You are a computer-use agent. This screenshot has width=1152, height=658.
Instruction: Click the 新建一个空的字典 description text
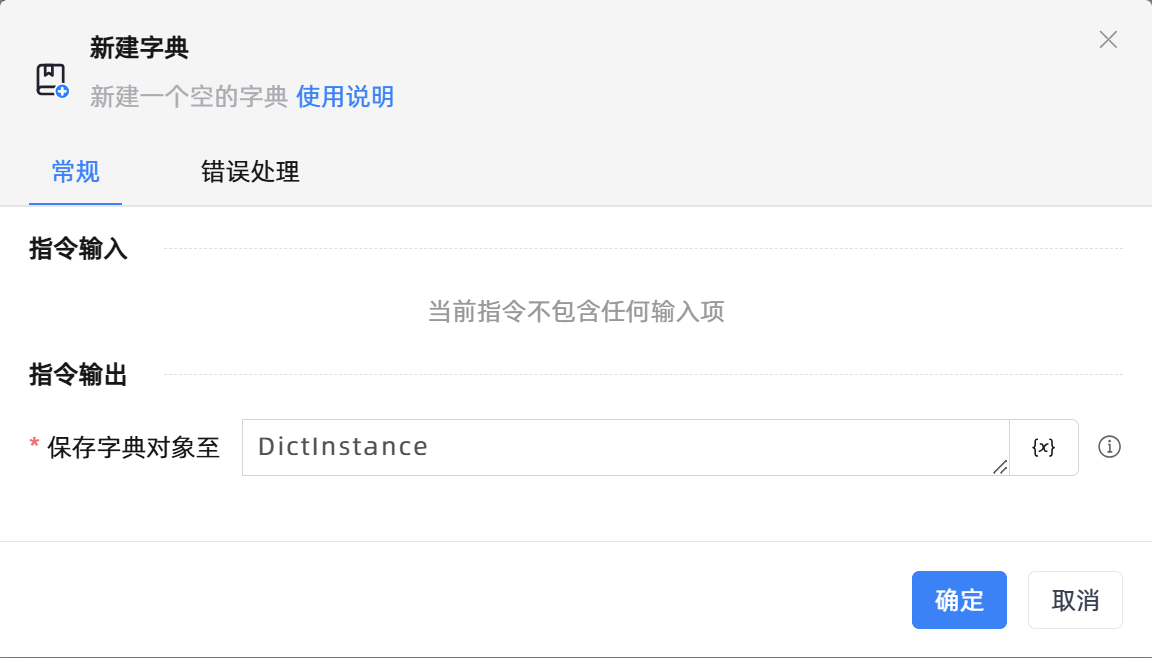pos(189,97)
